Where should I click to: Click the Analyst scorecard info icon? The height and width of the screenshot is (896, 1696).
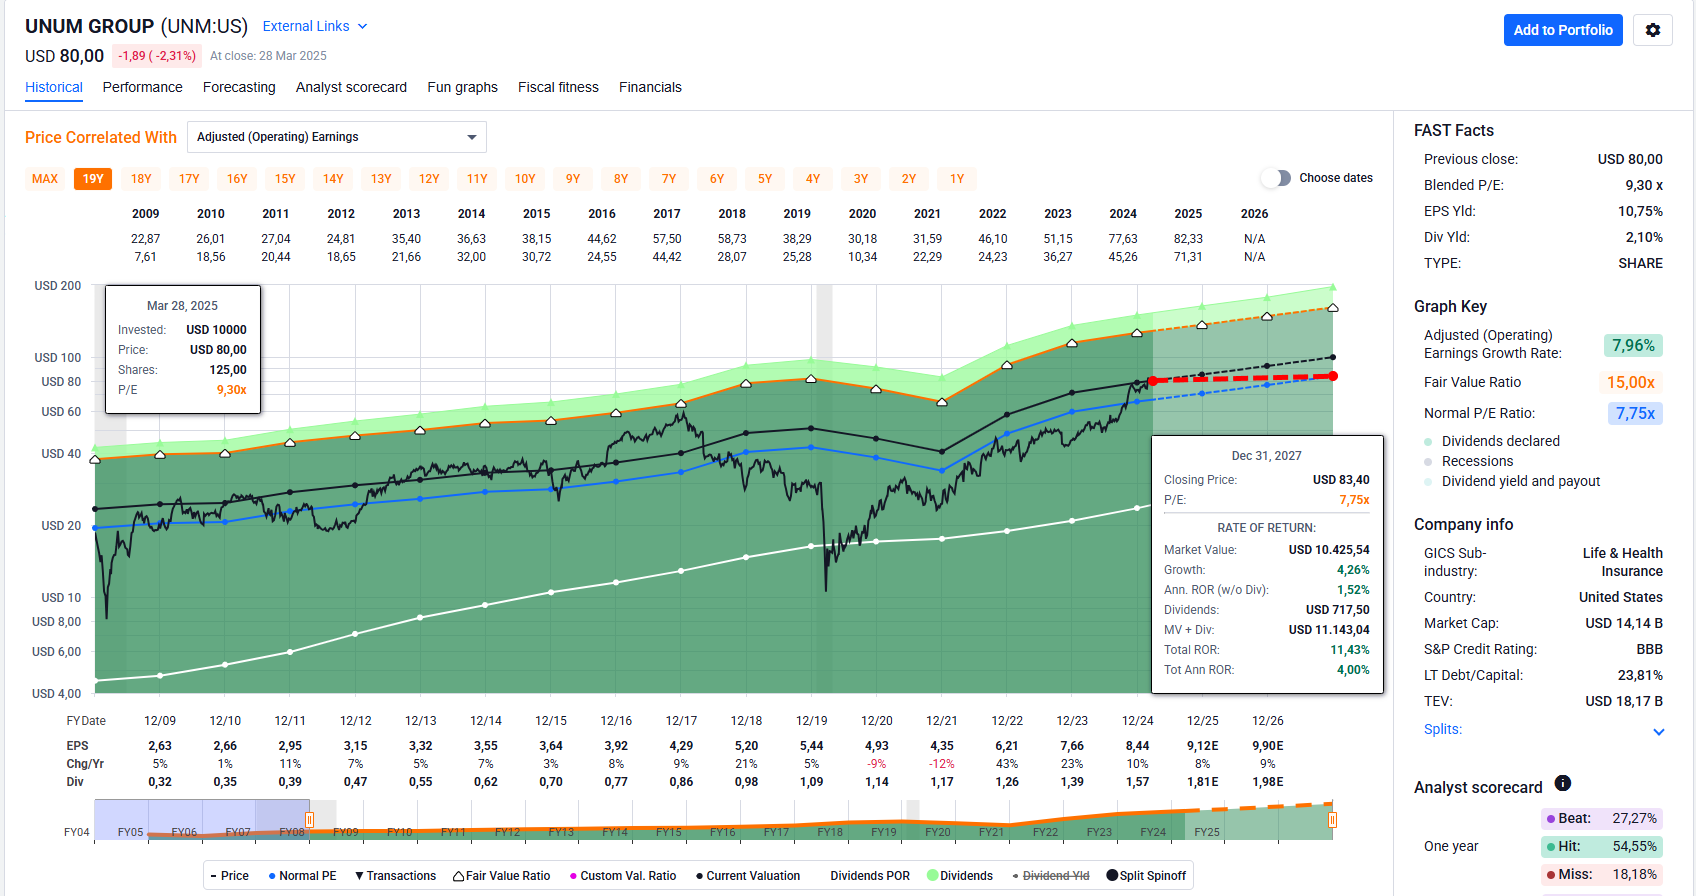[x=1563, y=784]
